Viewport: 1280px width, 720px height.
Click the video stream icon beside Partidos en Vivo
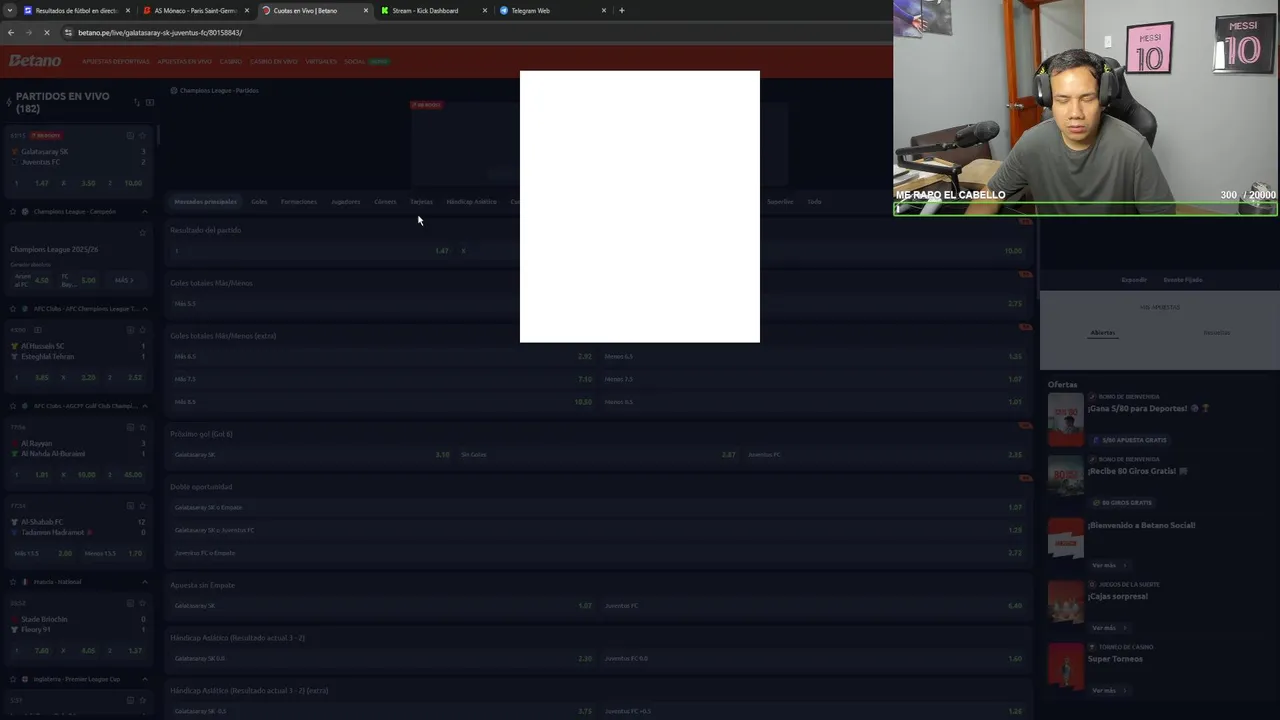(150, 102)
